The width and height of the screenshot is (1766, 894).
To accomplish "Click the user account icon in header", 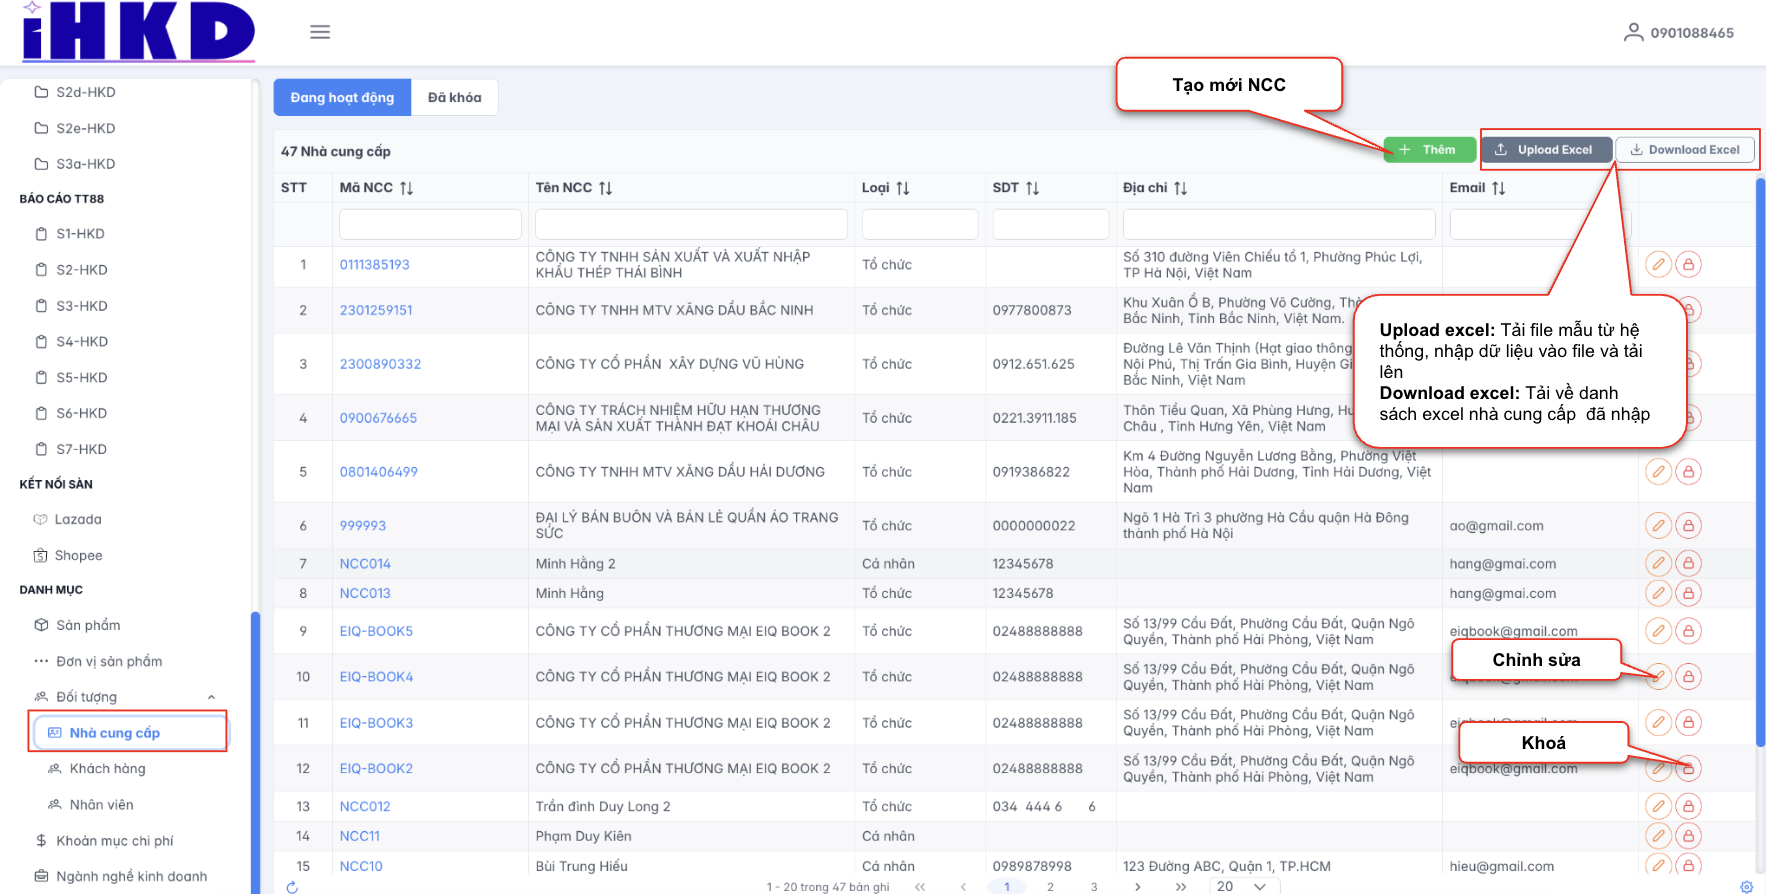I will pyautogui.click(x=1633, y=32).
